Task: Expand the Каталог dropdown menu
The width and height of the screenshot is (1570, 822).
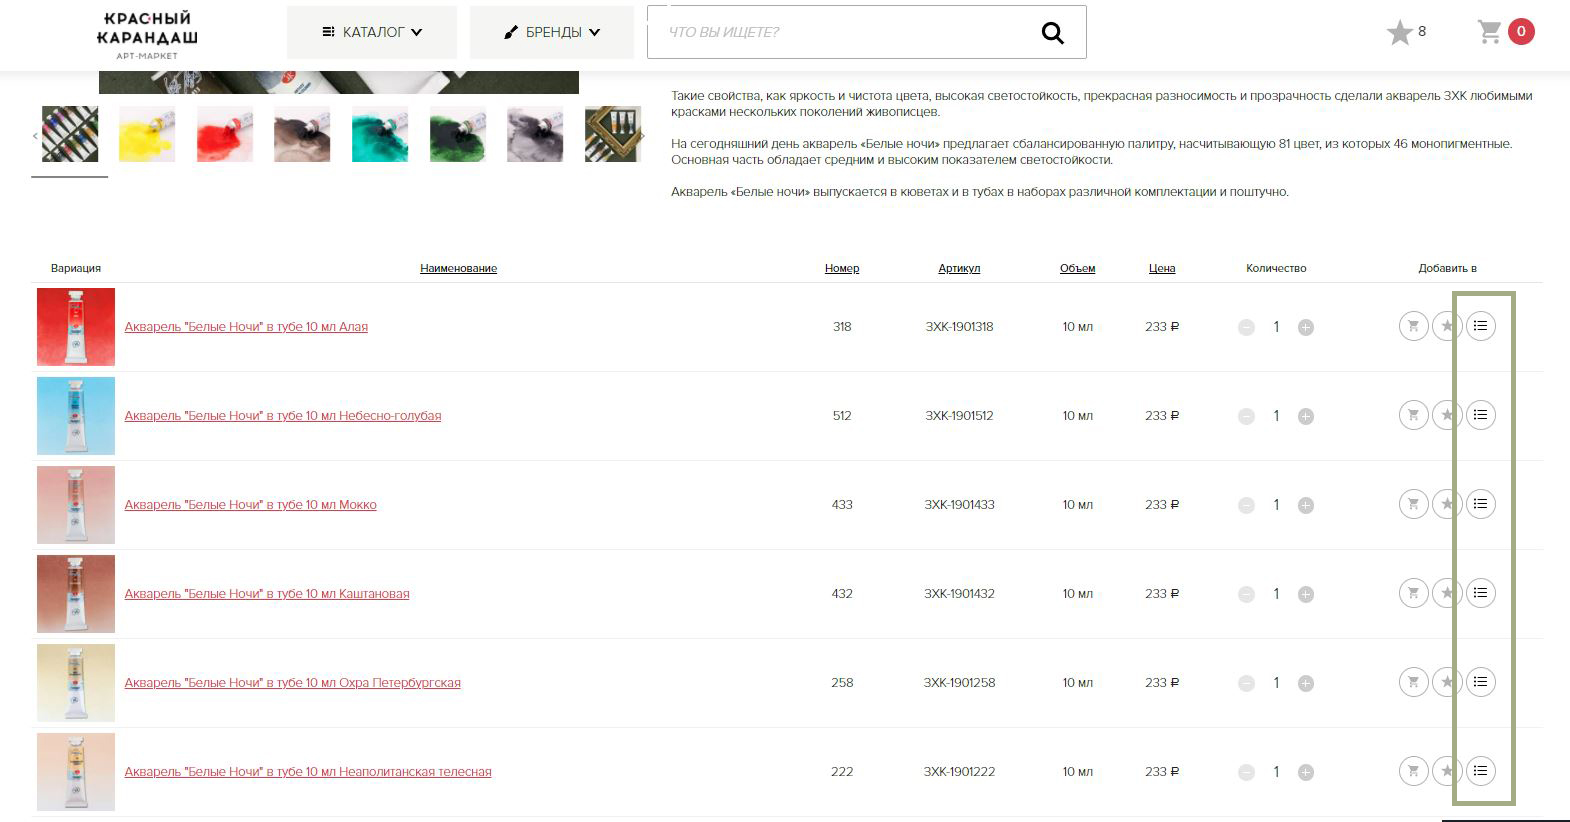Action: [x=372, y=32]
